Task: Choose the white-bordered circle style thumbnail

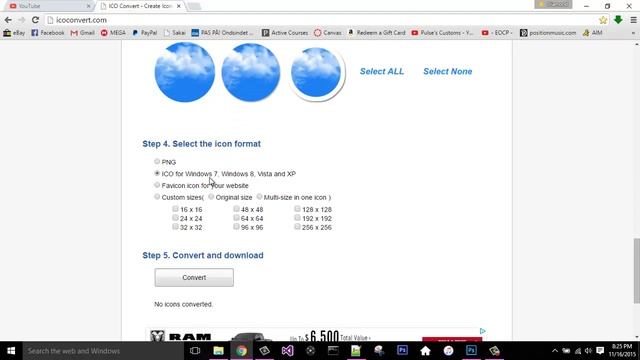Action: coord(316,73)
